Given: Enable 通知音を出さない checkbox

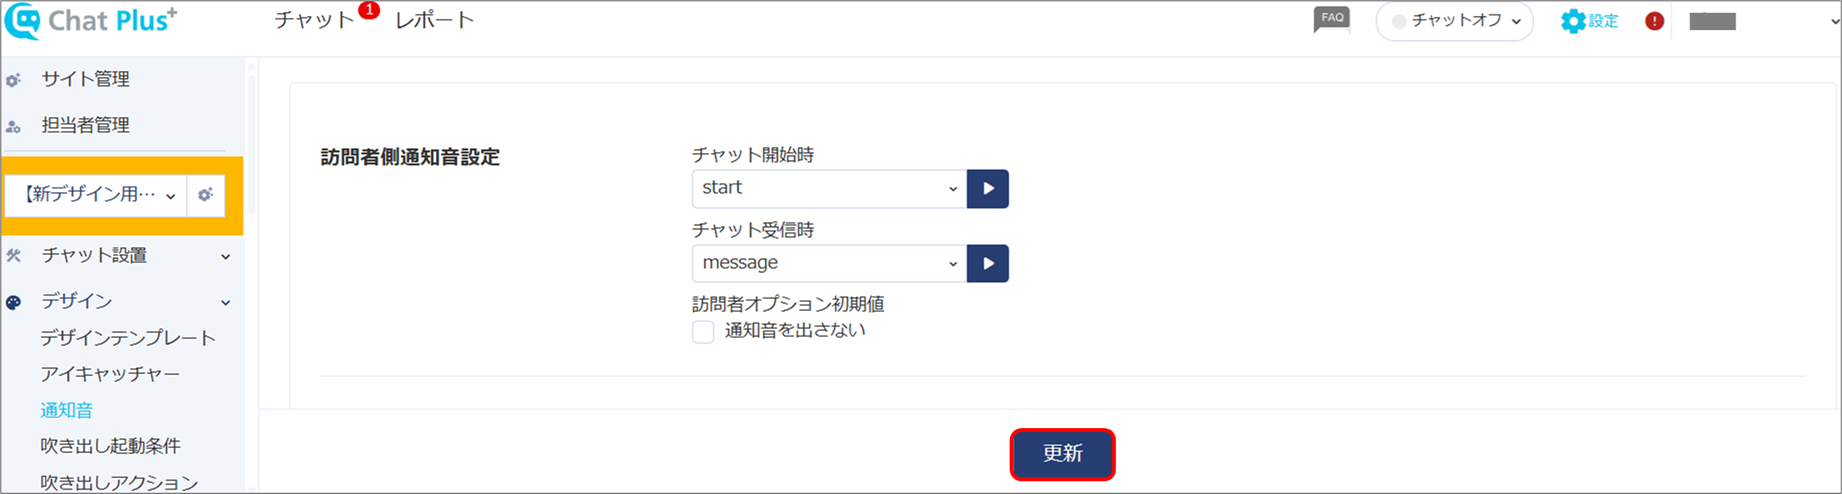Looking at the screenshot, I should tap(703, 332).
